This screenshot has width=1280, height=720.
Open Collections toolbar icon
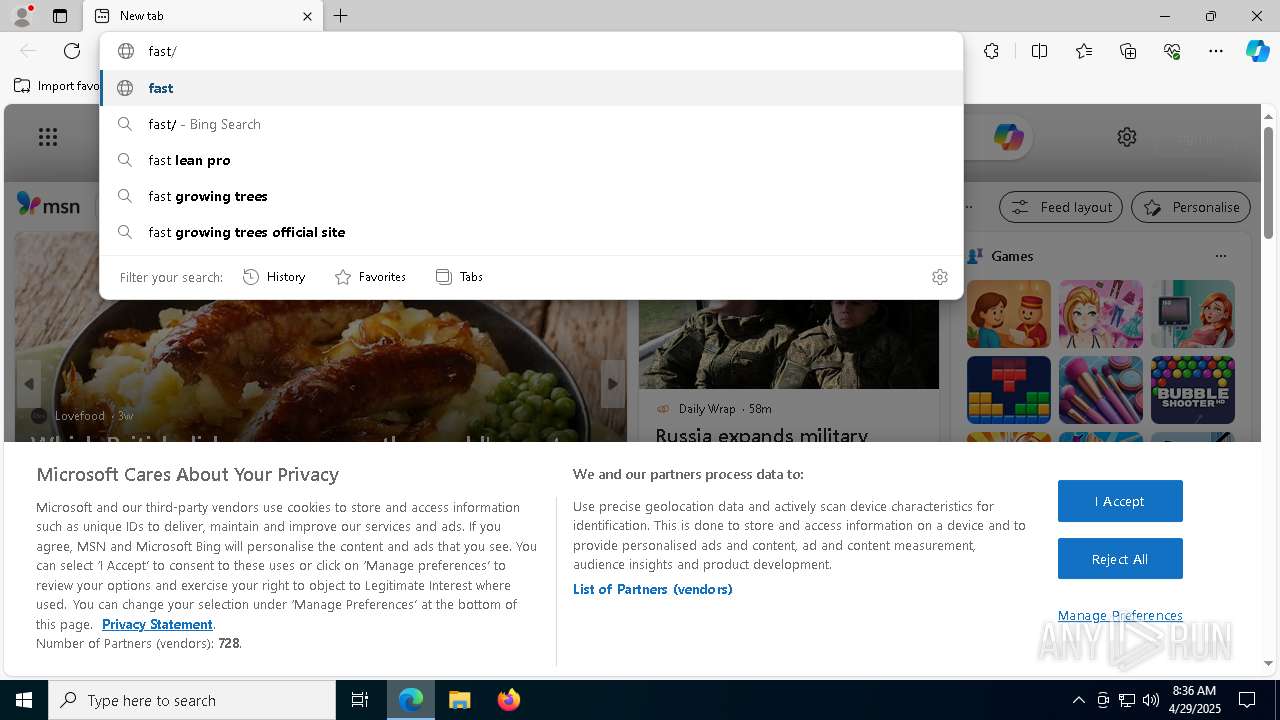point(1128,51)
